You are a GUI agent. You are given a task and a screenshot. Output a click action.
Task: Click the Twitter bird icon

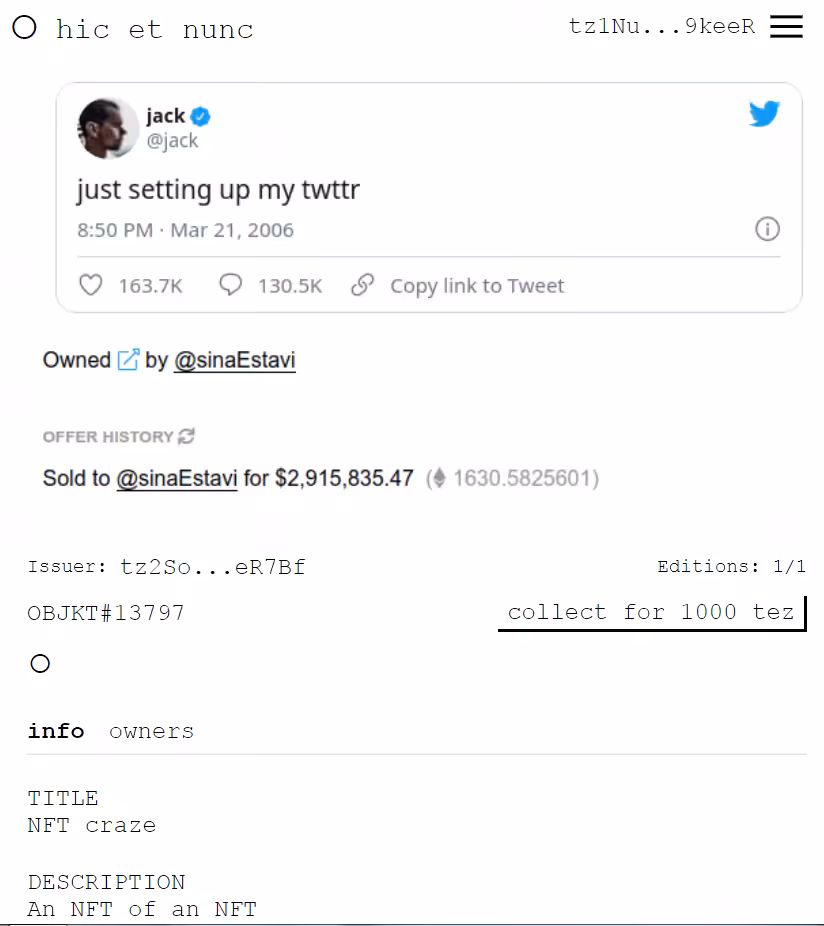pos(764,113)
